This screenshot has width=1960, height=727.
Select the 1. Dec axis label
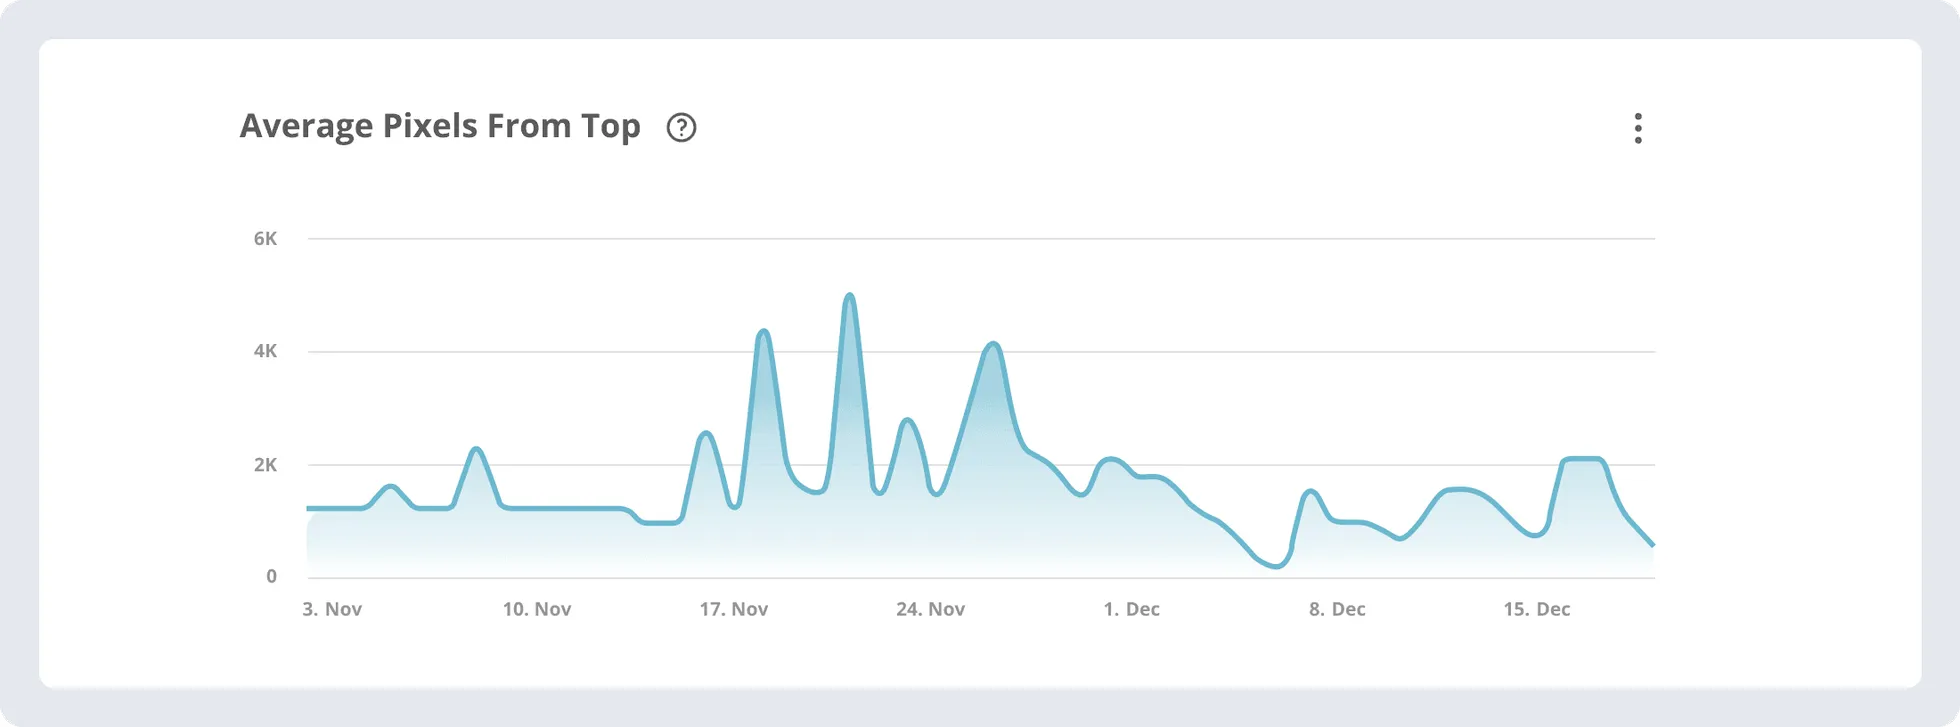[x=1131, y=608]
